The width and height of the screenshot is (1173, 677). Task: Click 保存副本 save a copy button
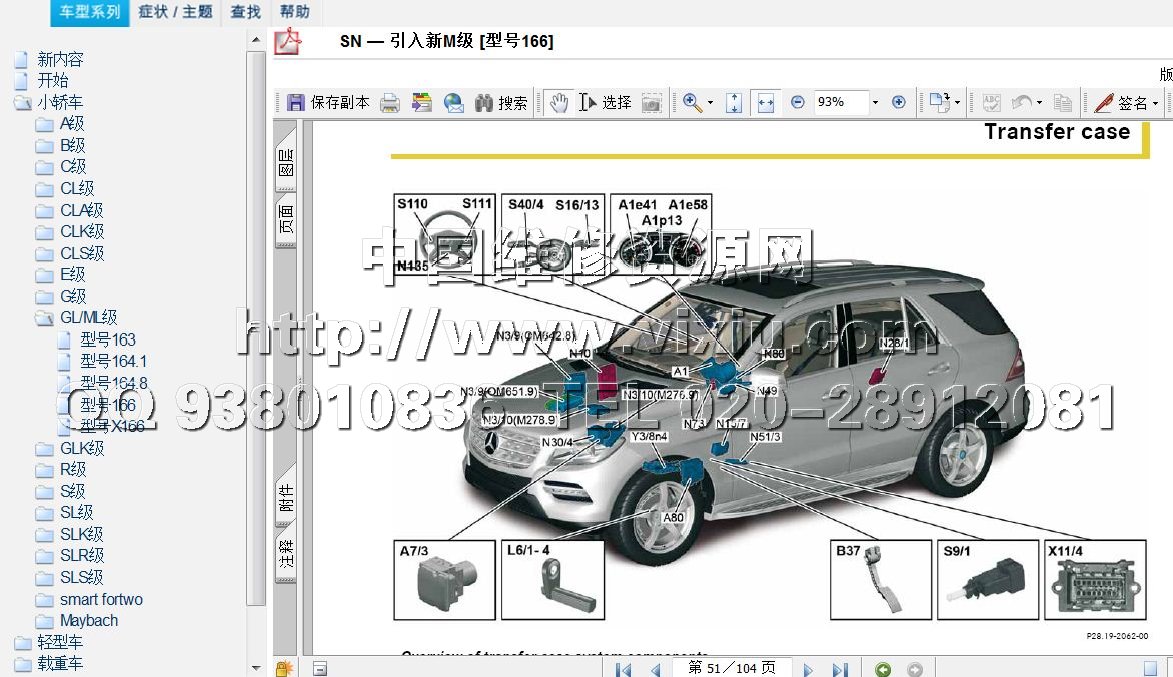pyautogui.click(x=328, y=103)
